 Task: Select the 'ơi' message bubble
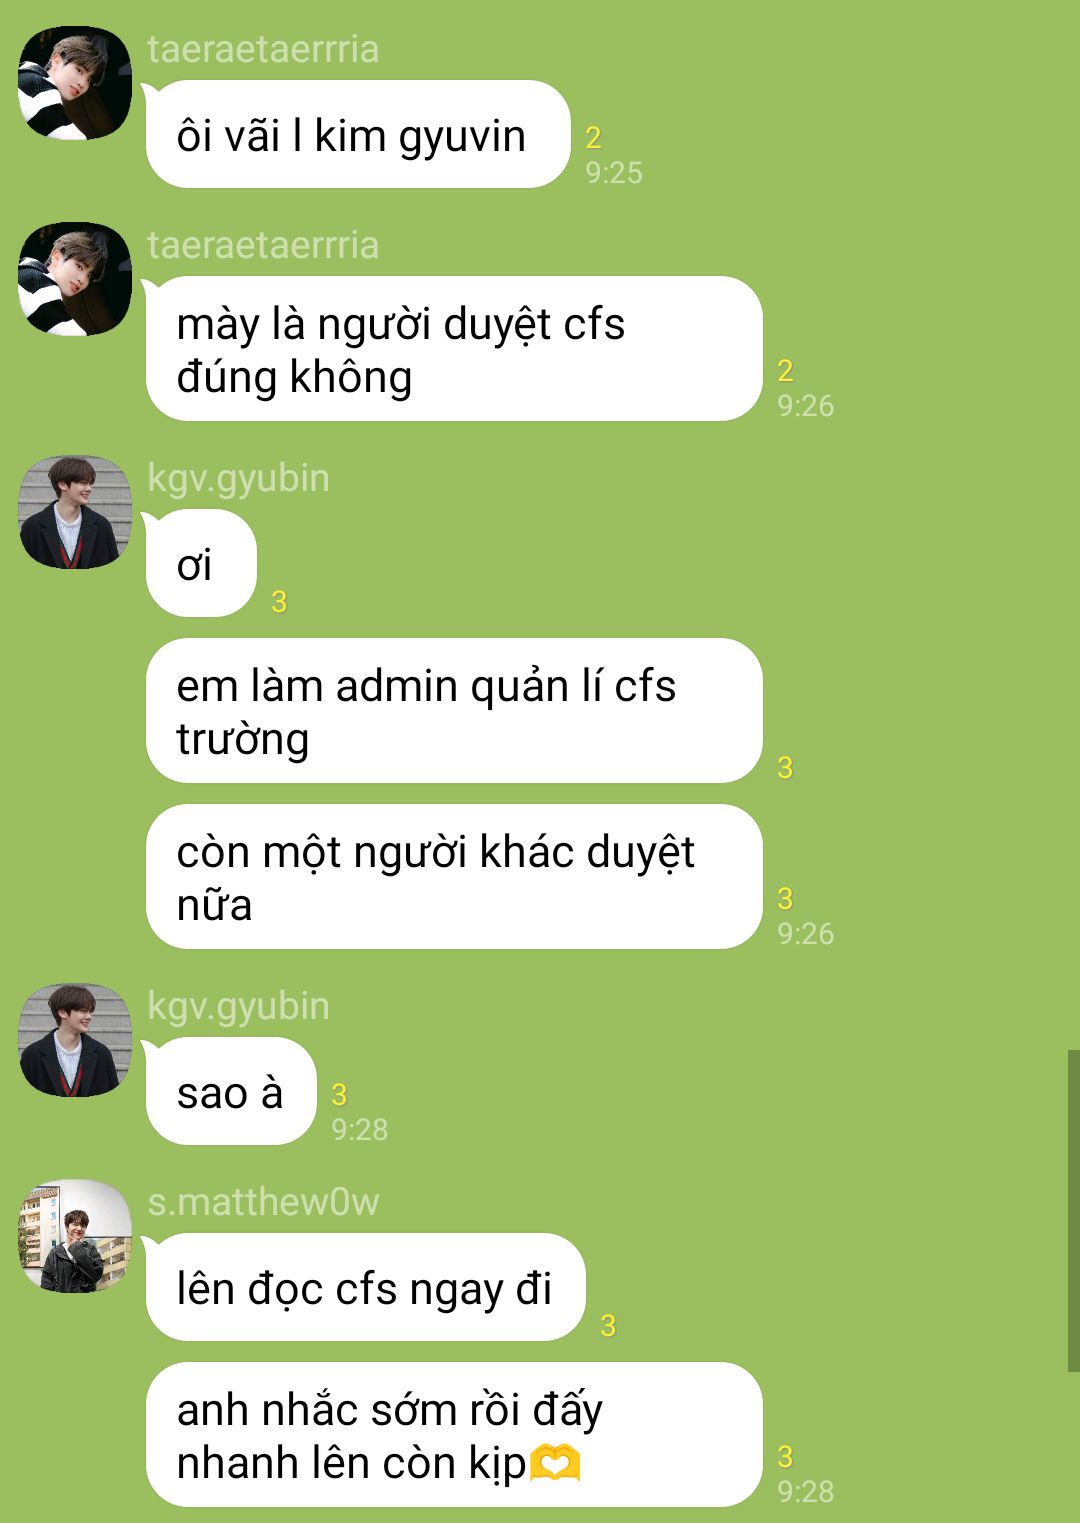[201, 563]
